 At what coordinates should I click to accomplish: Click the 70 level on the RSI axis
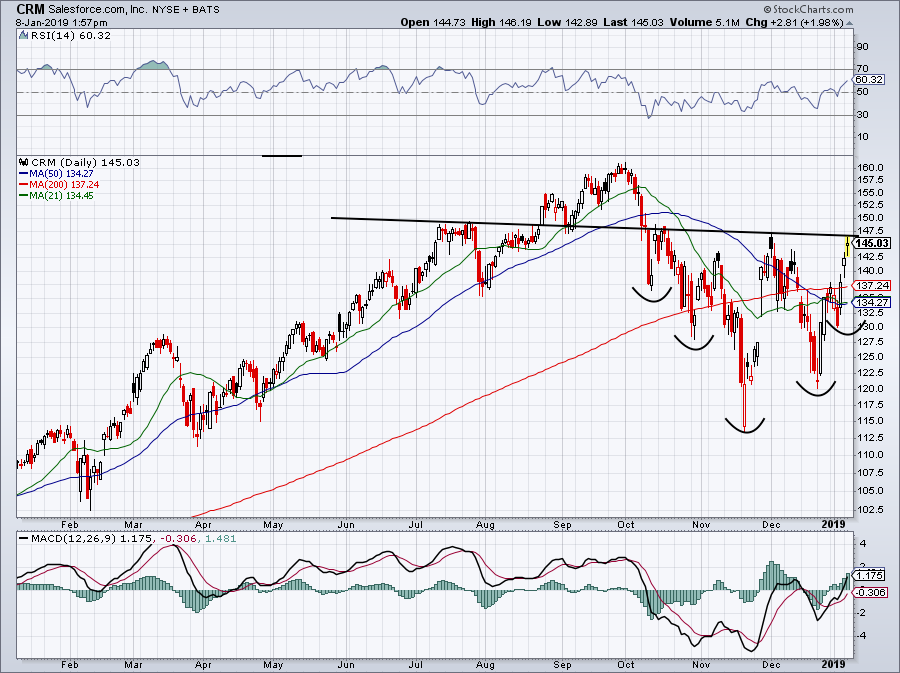click(862, 69)
